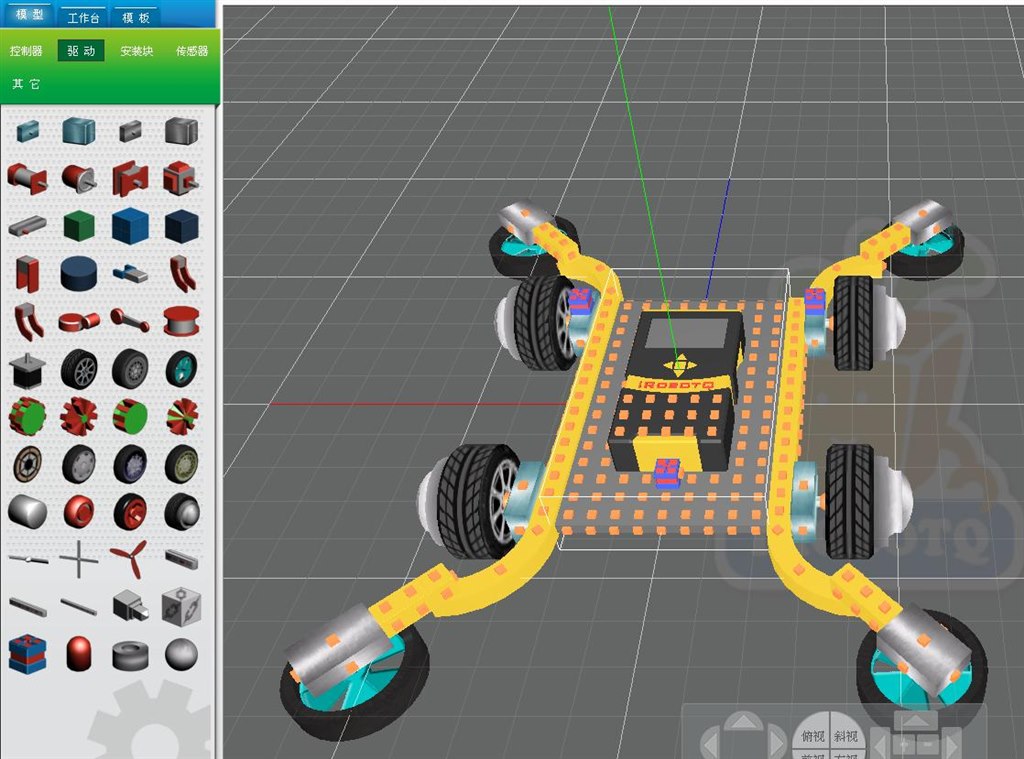Open the 模板 tab
This screenshot has height=759, width=1024.
136,17
